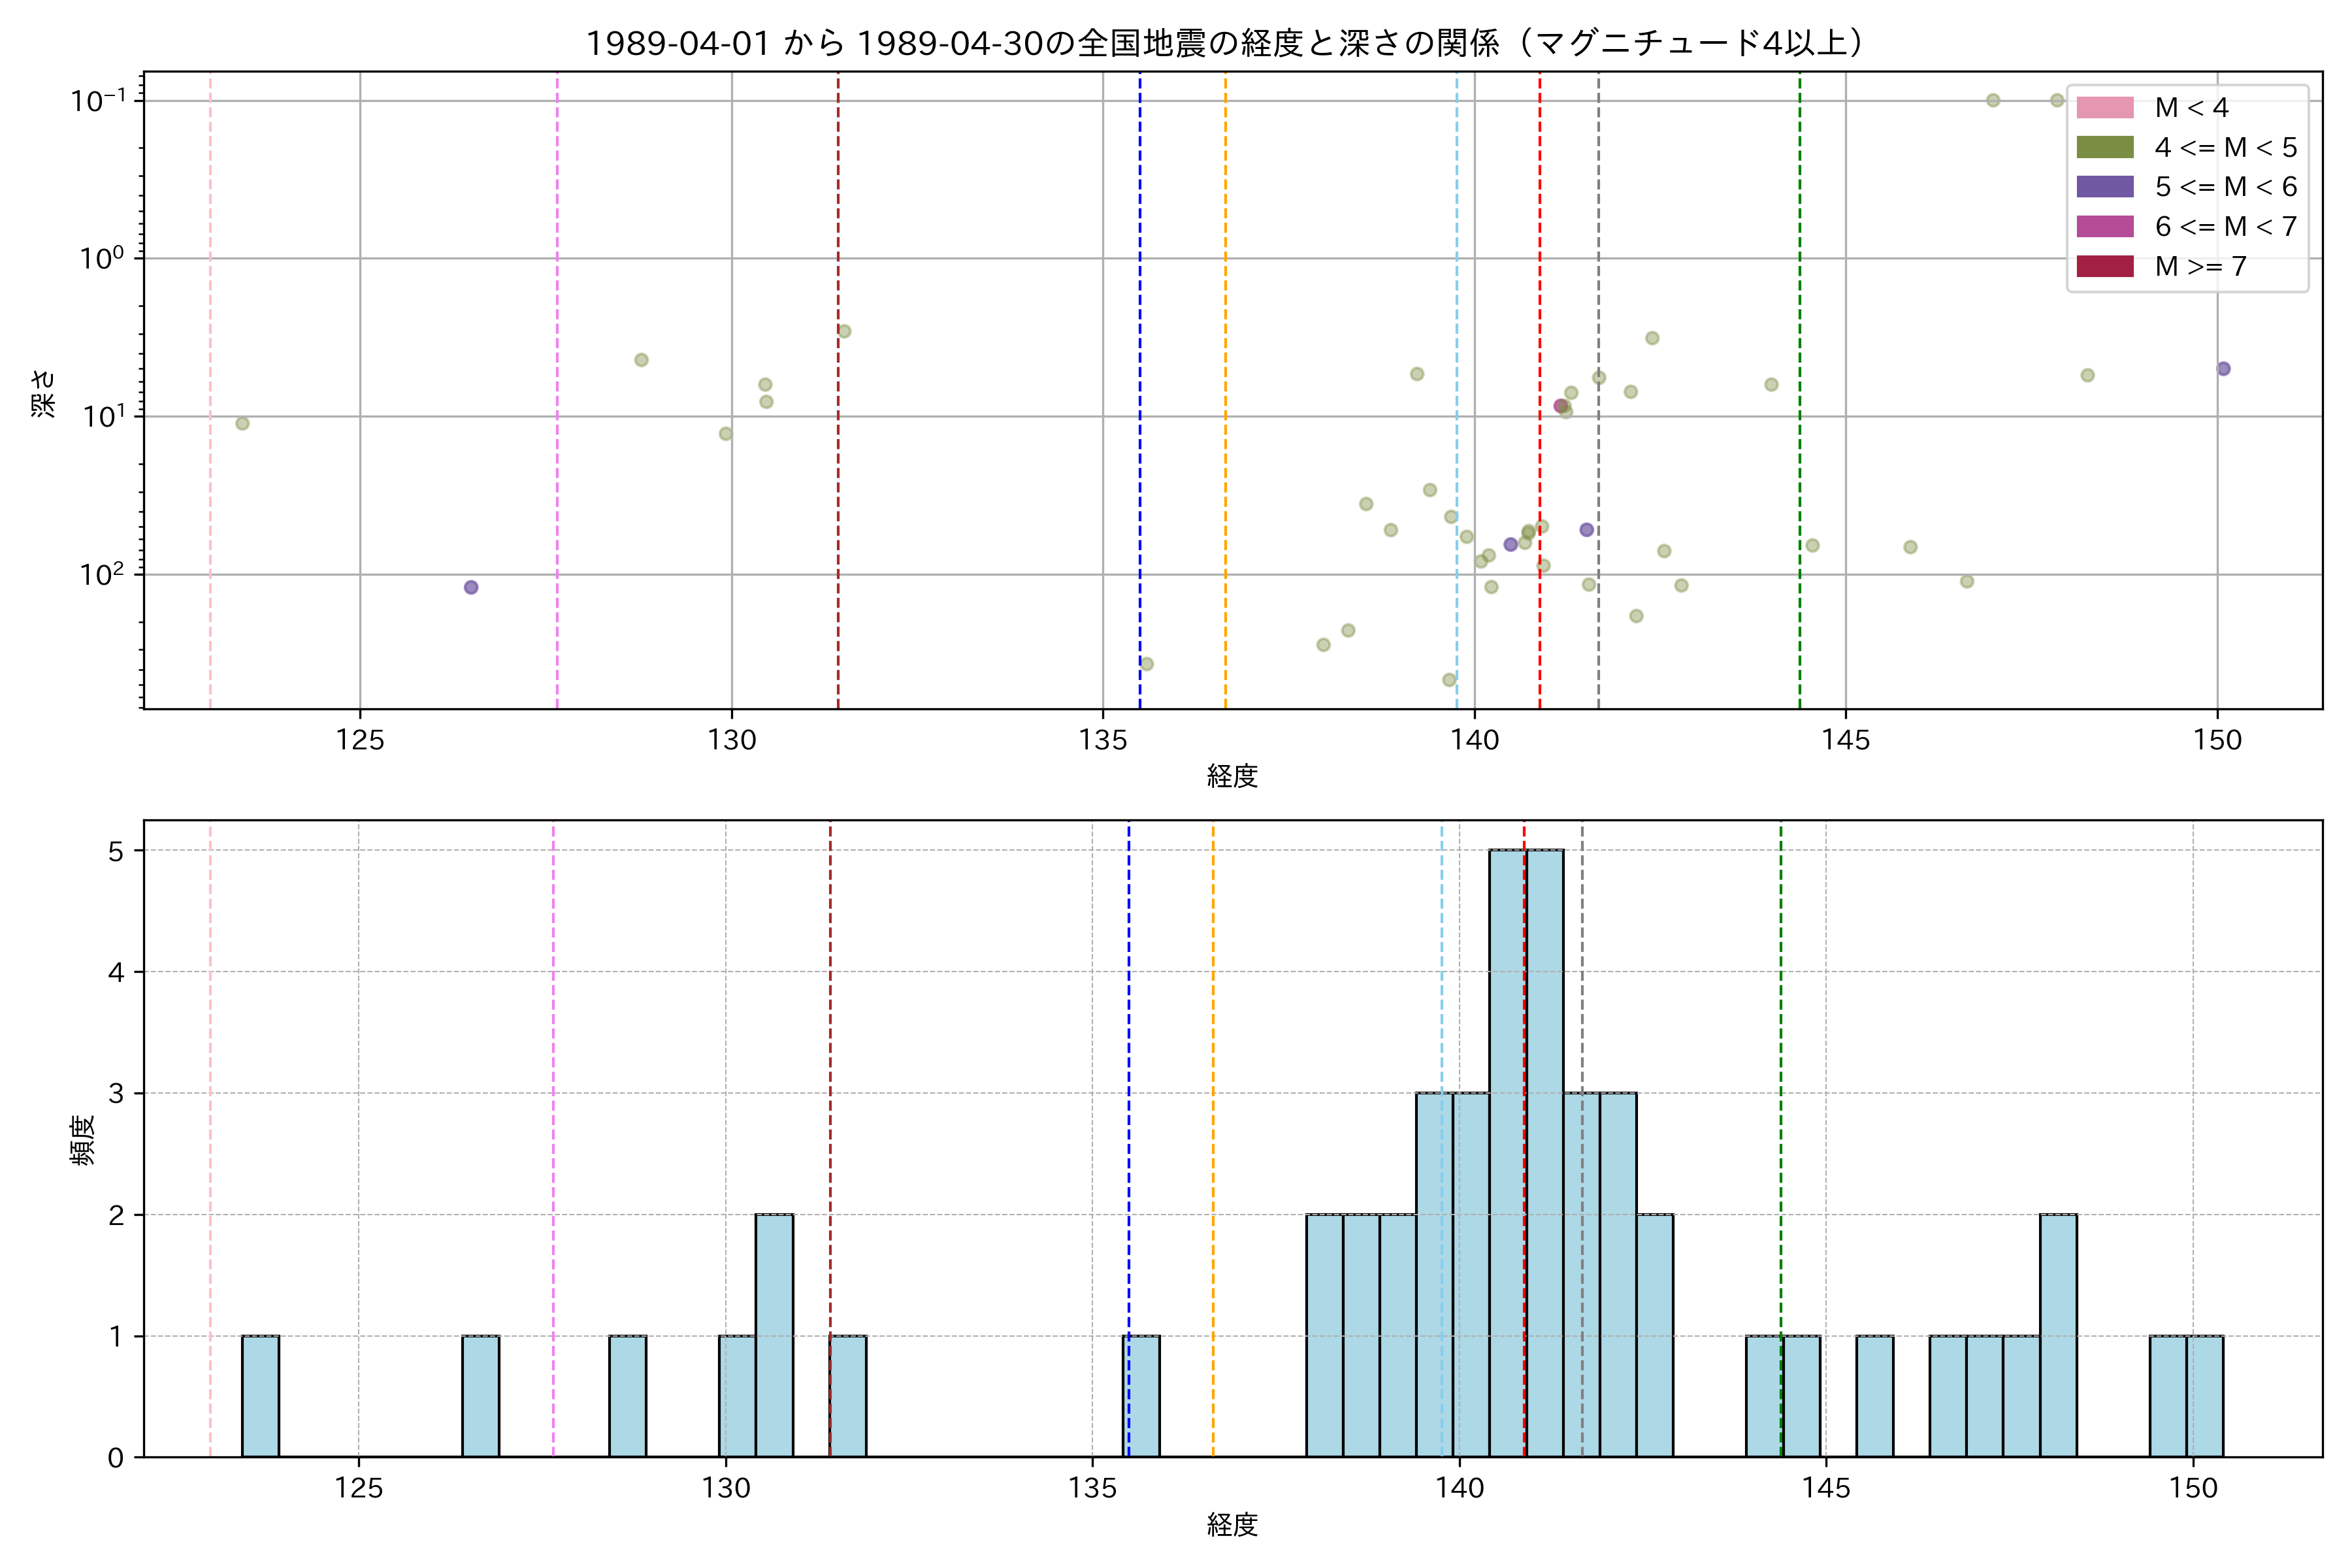The height and width of the screenshot is (1568, 2352).
Task: Click the leftmost scatter point near longitude 123
Action: [x=242, y=424]
